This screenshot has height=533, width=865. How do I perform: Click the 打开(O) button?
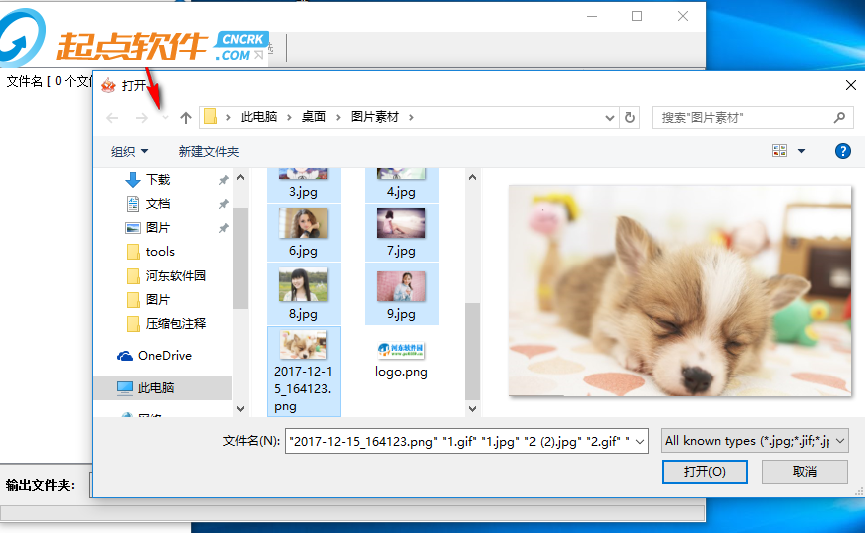pyautogui.click(x=704, y=472)
